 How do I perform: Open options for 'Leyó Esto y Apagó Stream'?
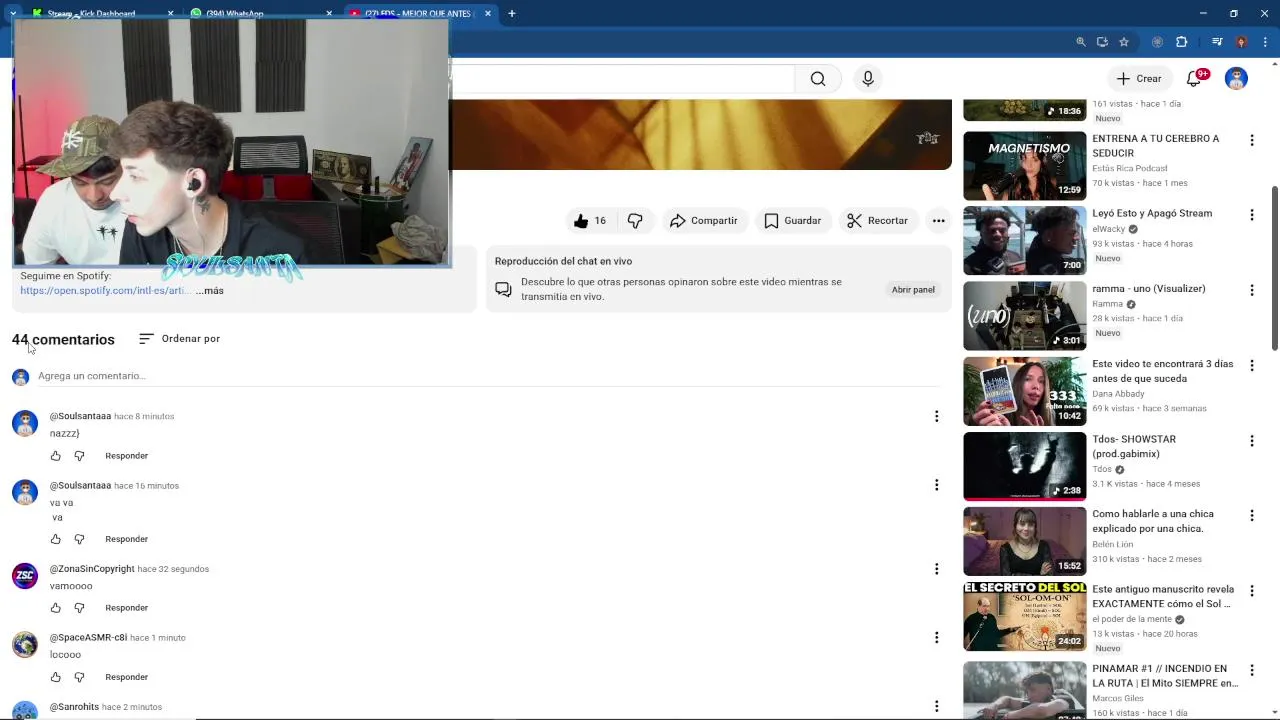click(1251, 215)
